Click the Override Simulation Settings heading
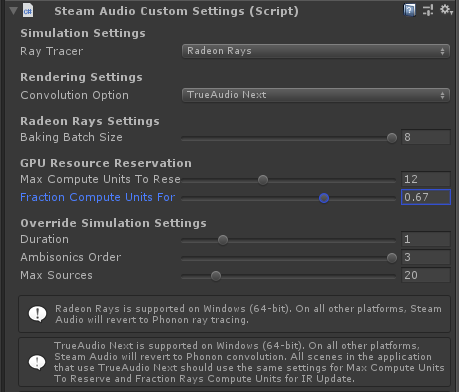This screenshot has height=392, width=459. [113, 223]
